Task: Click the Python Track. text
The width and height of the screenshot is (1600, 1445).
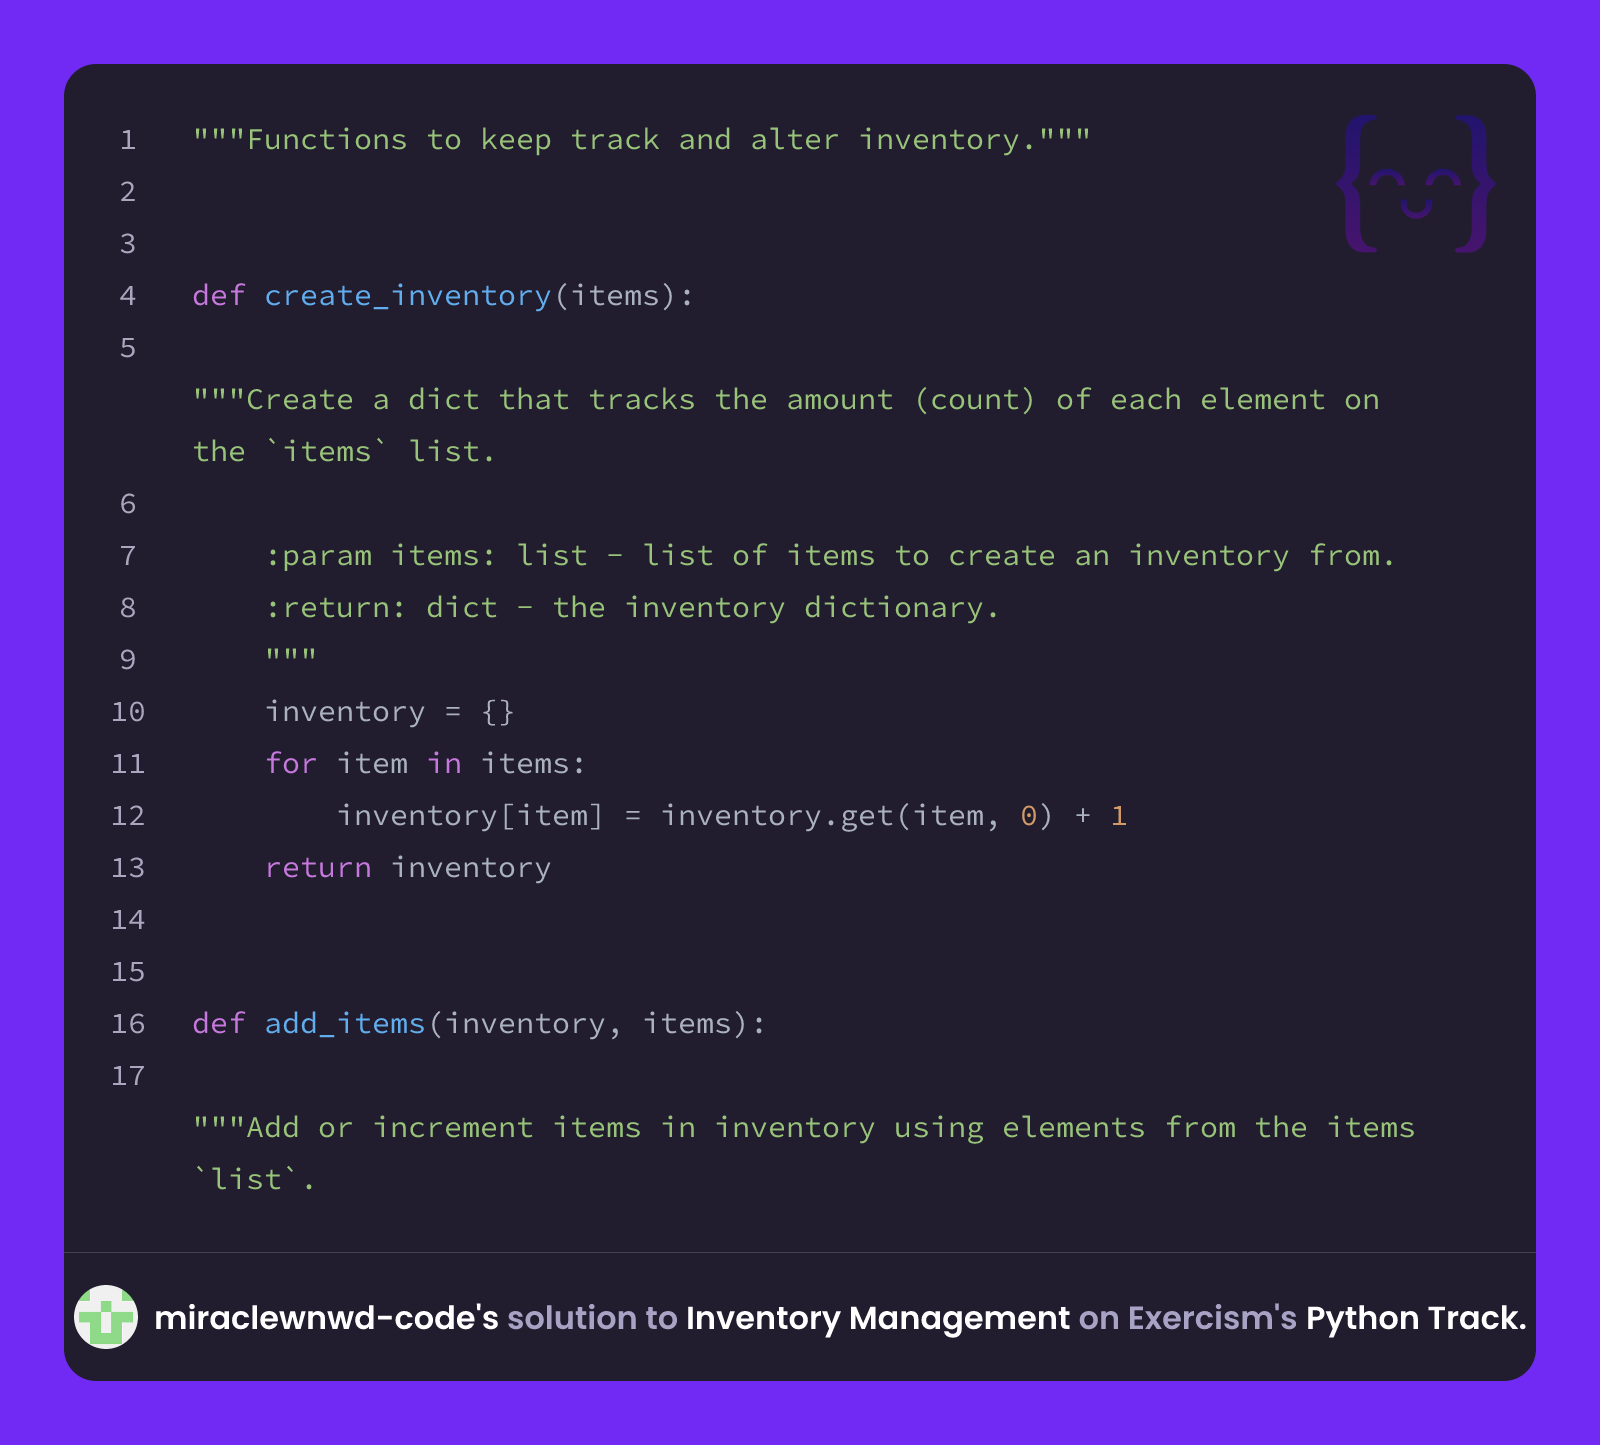Action: [1416, 1318]
